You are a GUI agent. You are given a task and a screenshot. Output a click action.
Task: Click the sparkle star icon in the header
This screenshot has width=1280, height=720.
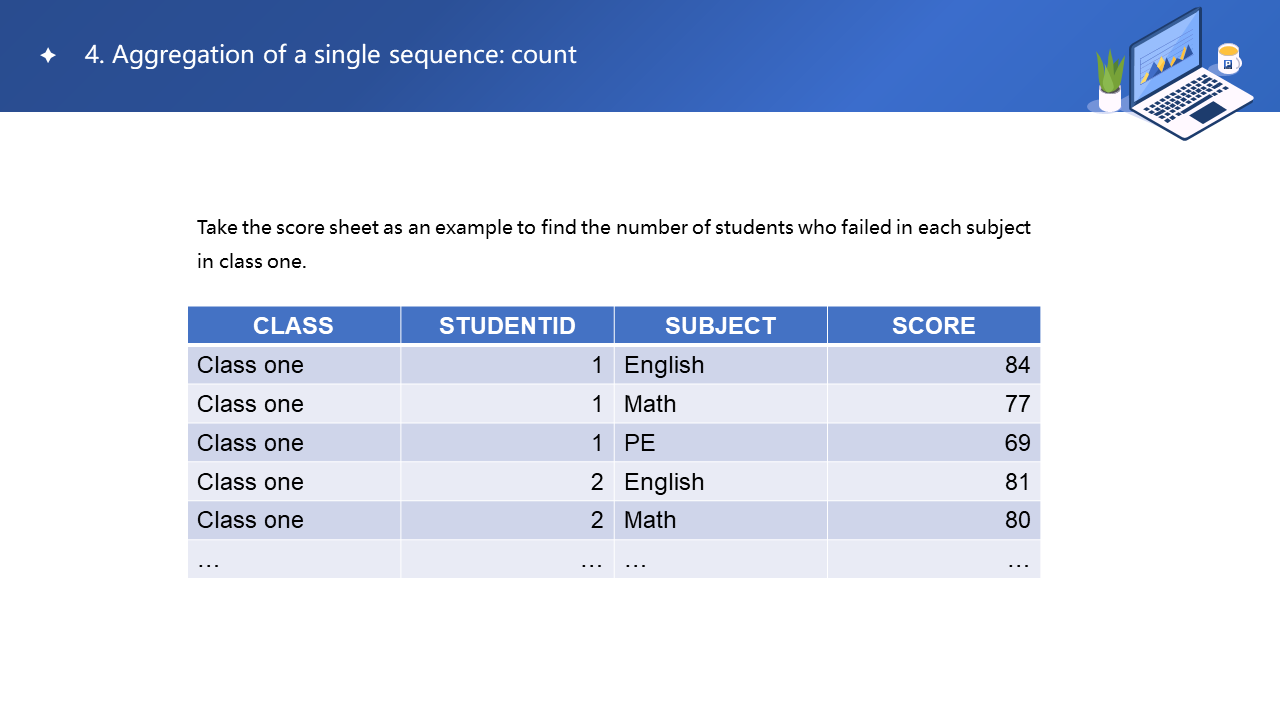click(x=48, y=56)
